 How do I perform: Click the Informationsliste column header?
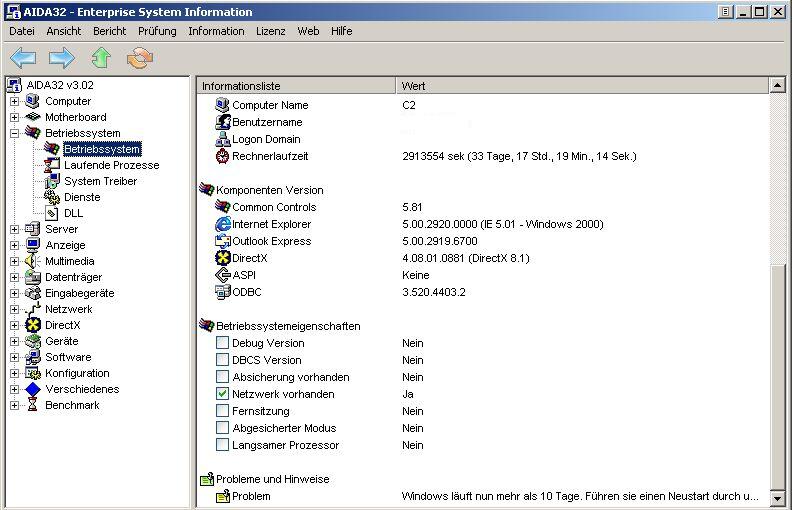coord(296,86)
